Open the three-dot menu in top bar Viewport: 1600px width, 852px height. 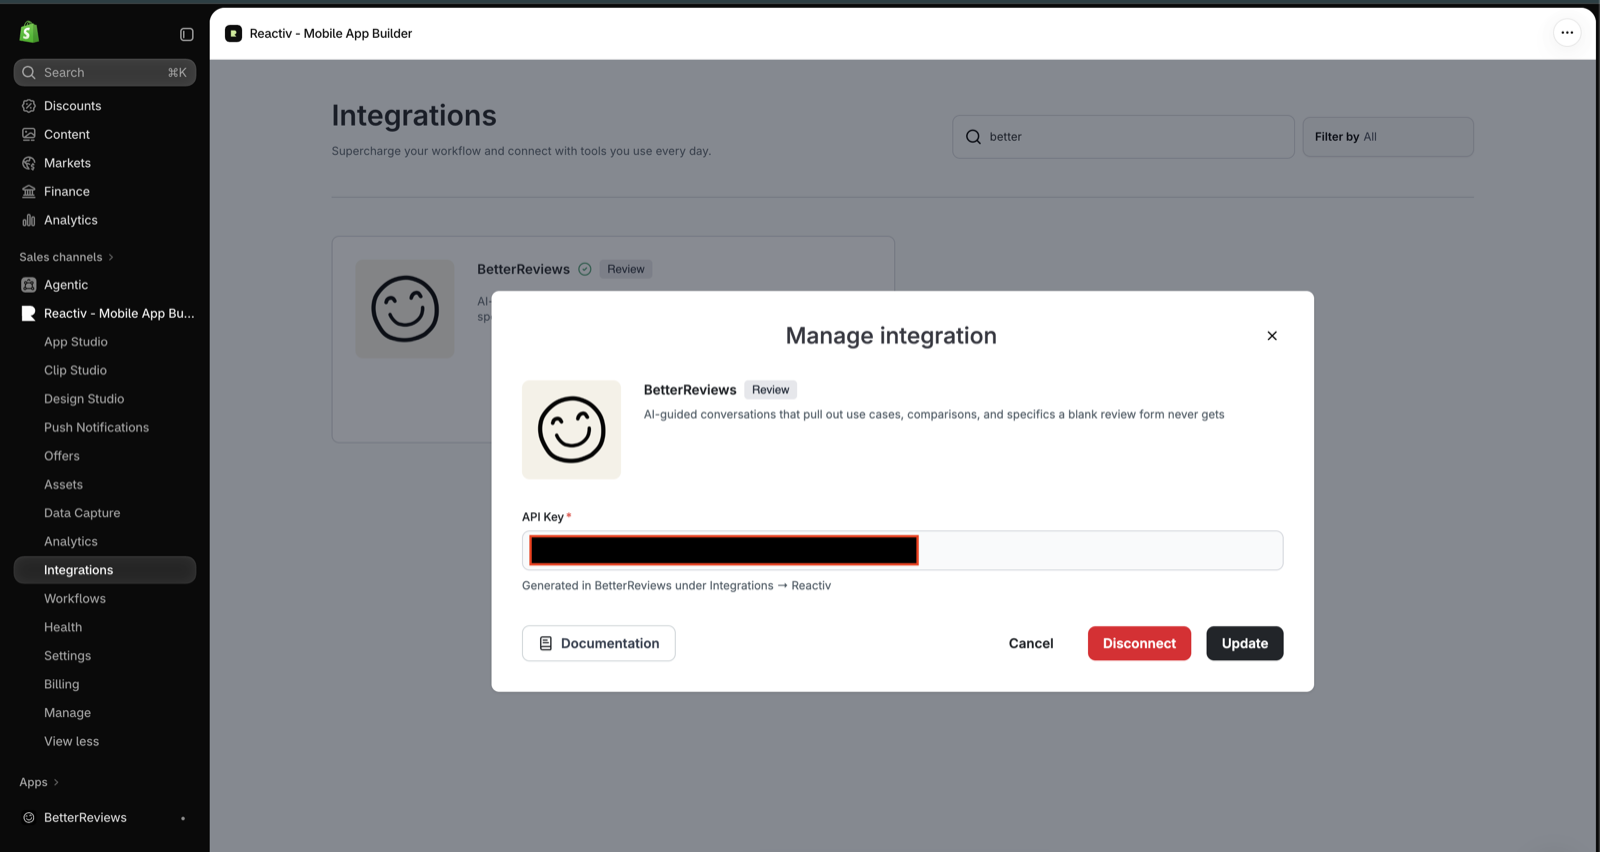tap(1567, 33)
